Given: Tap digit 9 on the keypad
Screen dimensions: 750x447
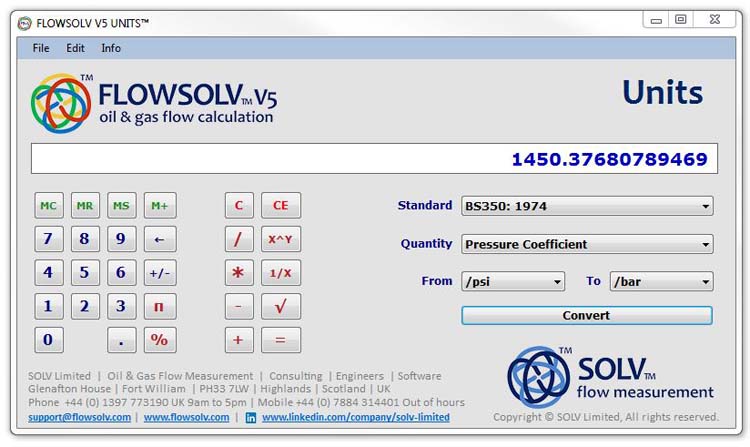Looking at the screenshot, I should 121,239.
